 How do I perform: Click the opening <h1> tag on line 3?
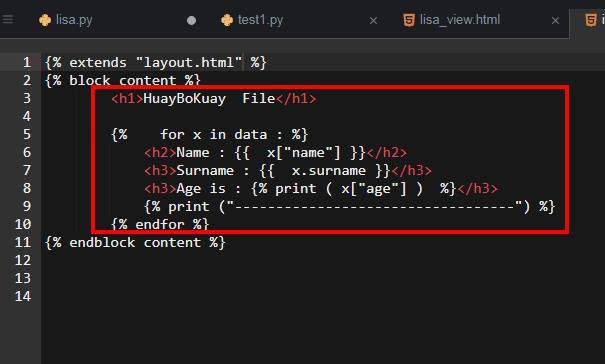coord(127,98)
